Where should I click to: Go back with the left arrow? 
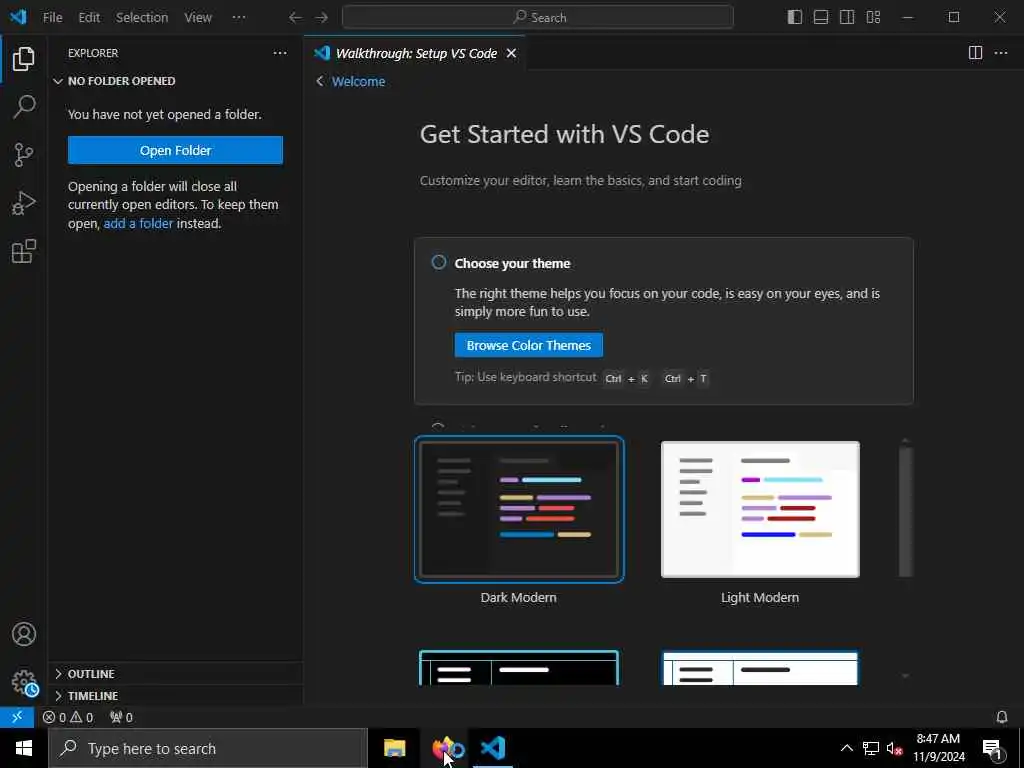coord(295,18)
